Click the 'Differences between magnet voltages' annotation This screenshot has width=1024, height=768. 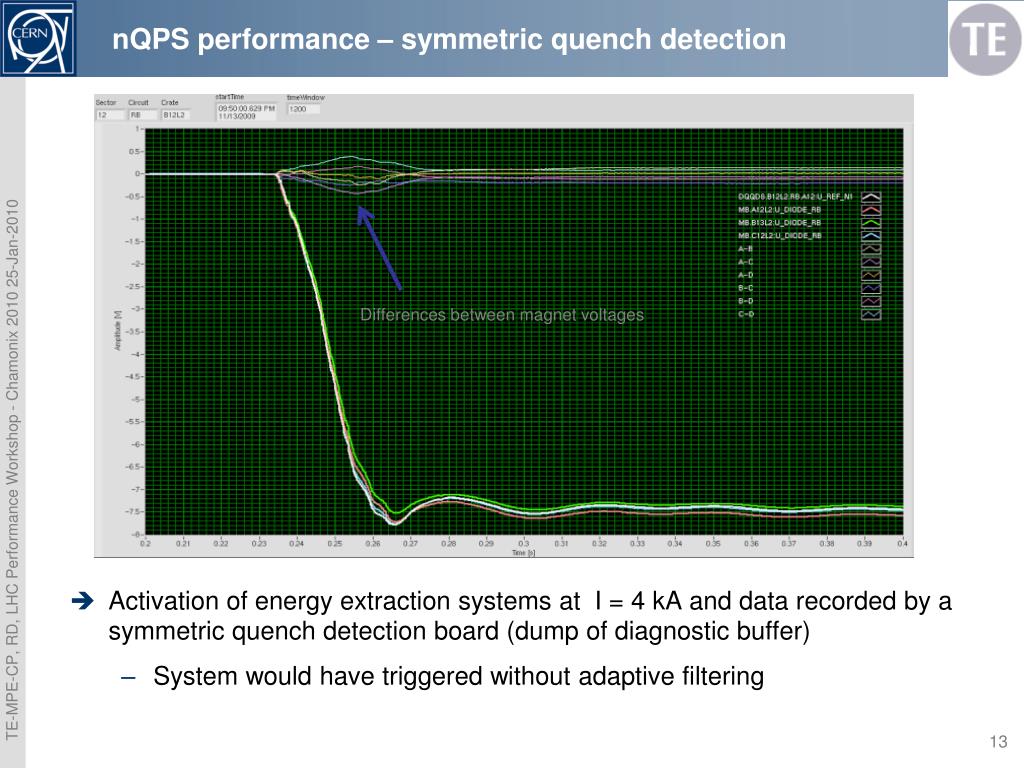tap(502, 315)
